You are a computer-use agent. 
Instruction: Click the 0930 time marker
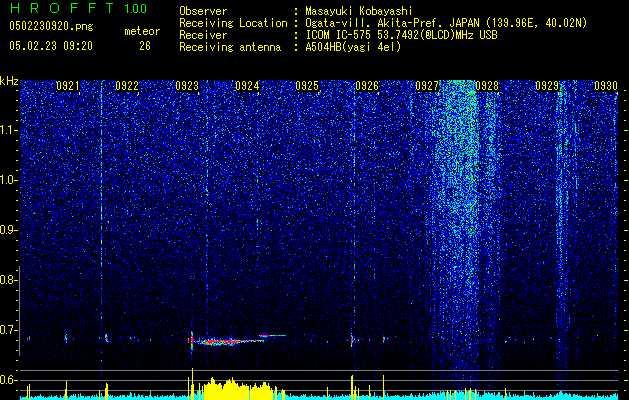tap(606, 86)
